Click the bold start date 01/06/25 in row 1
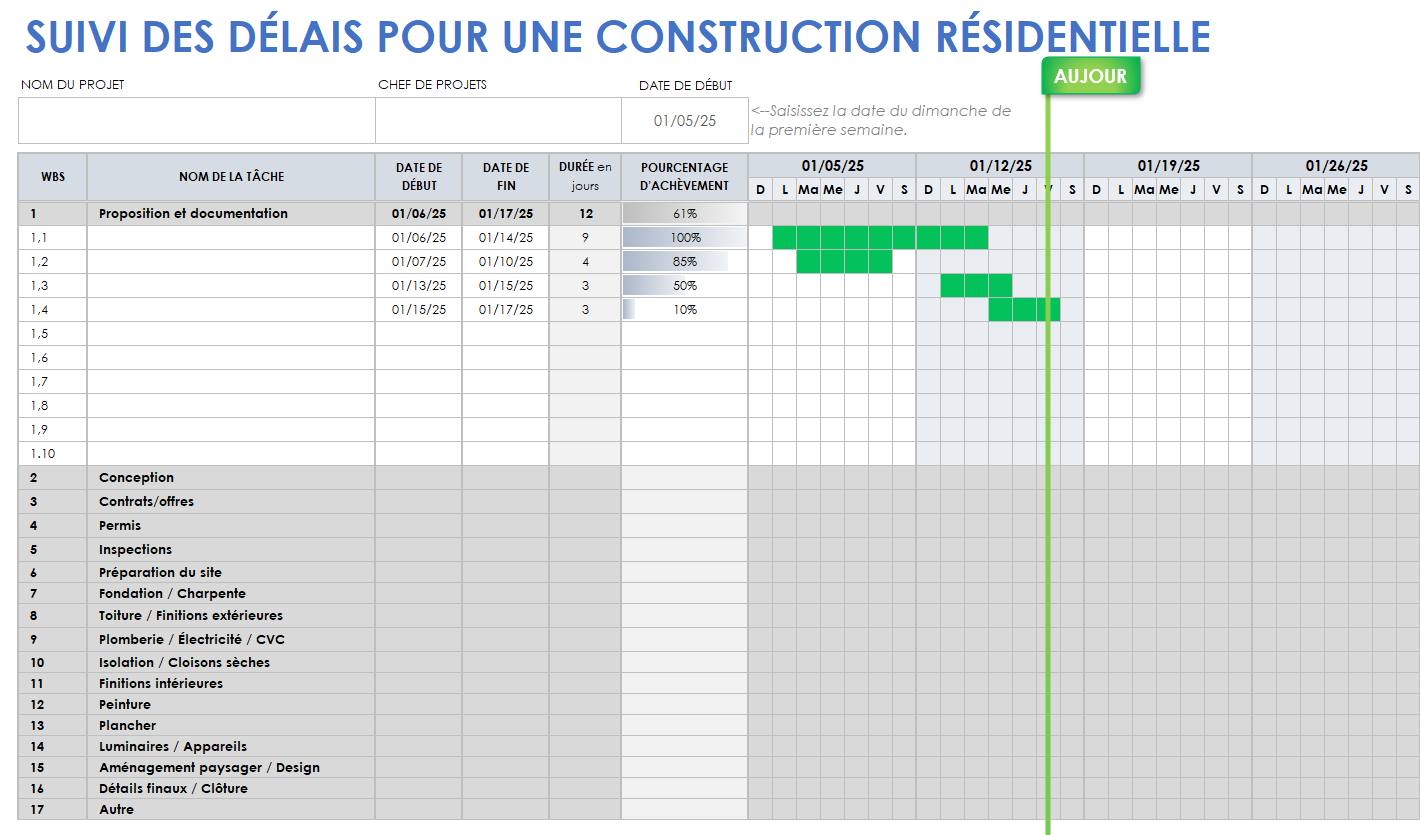The width and height of the screenshot is (1420, 835). 419,214
